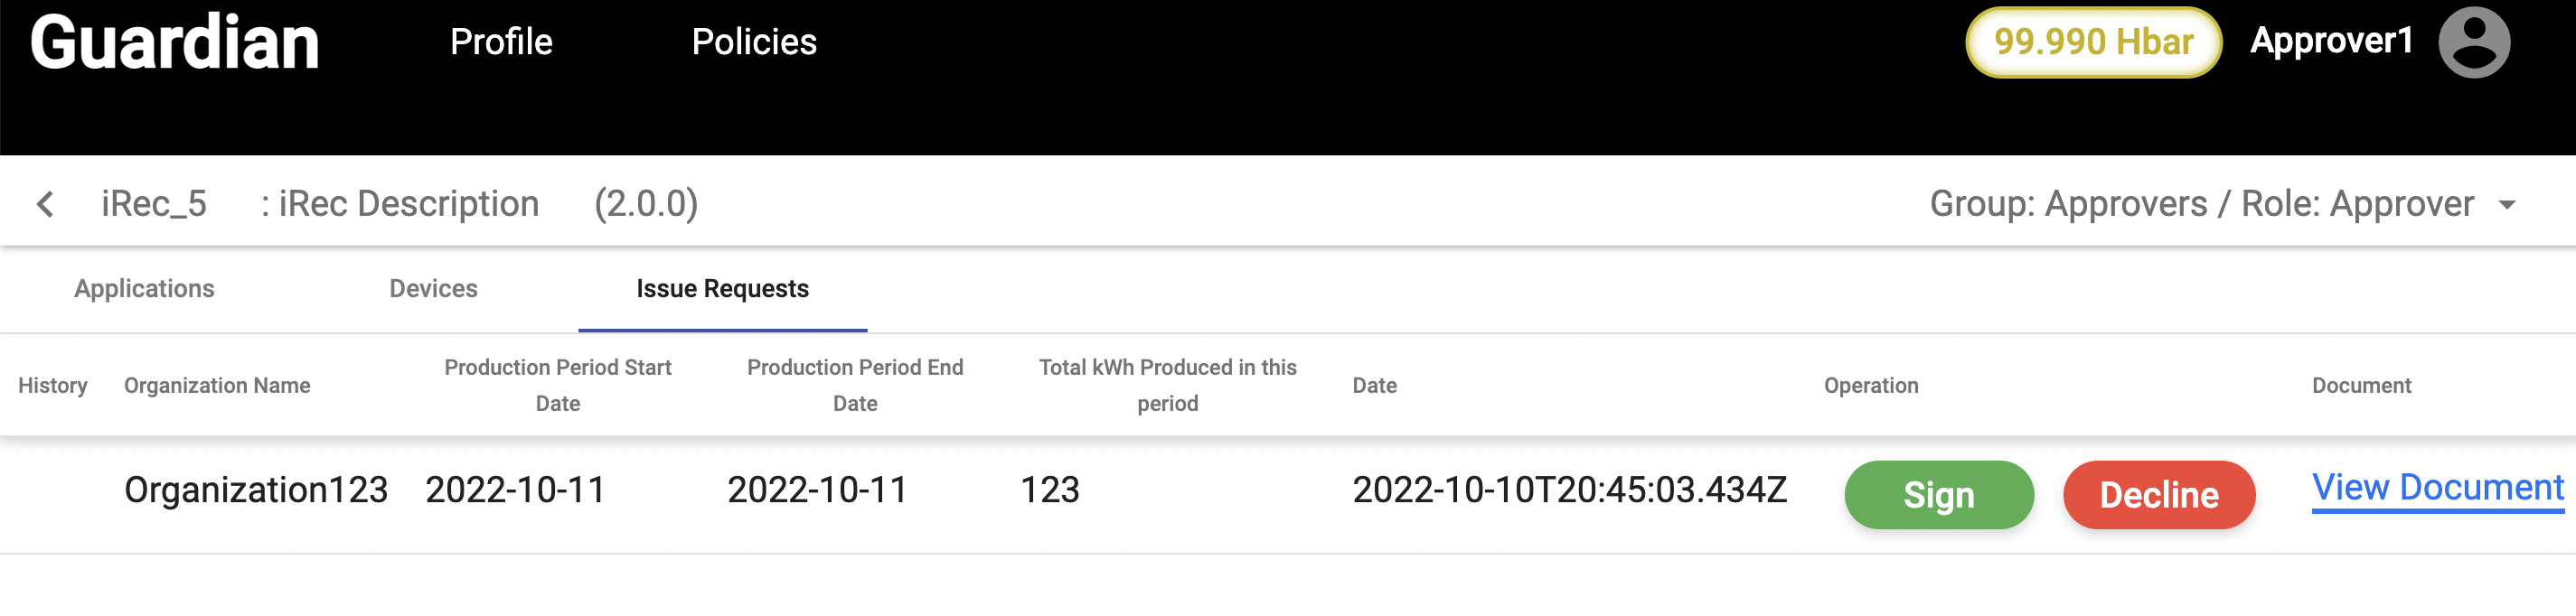Switch to the Applications tab

click(x=144, y=289)
